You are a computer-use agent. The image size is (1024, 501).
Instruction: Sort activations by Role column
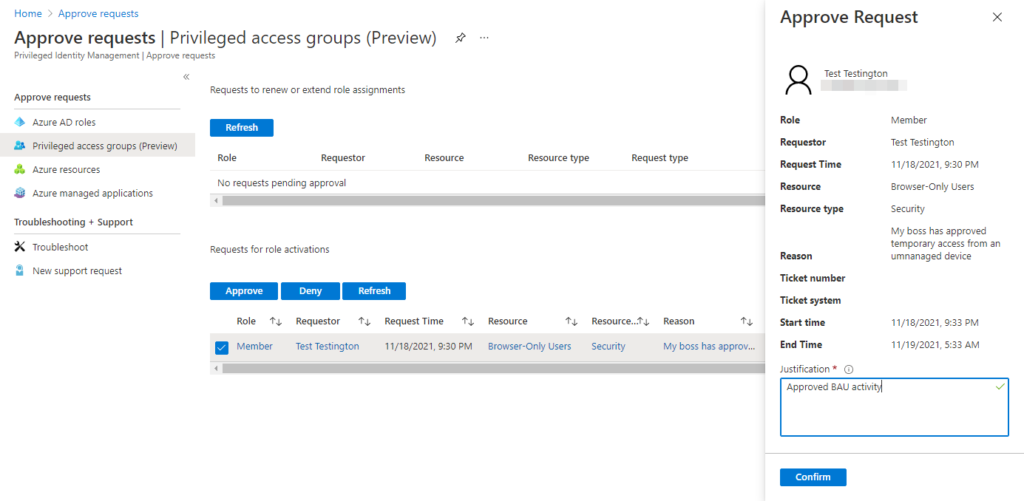276,321
